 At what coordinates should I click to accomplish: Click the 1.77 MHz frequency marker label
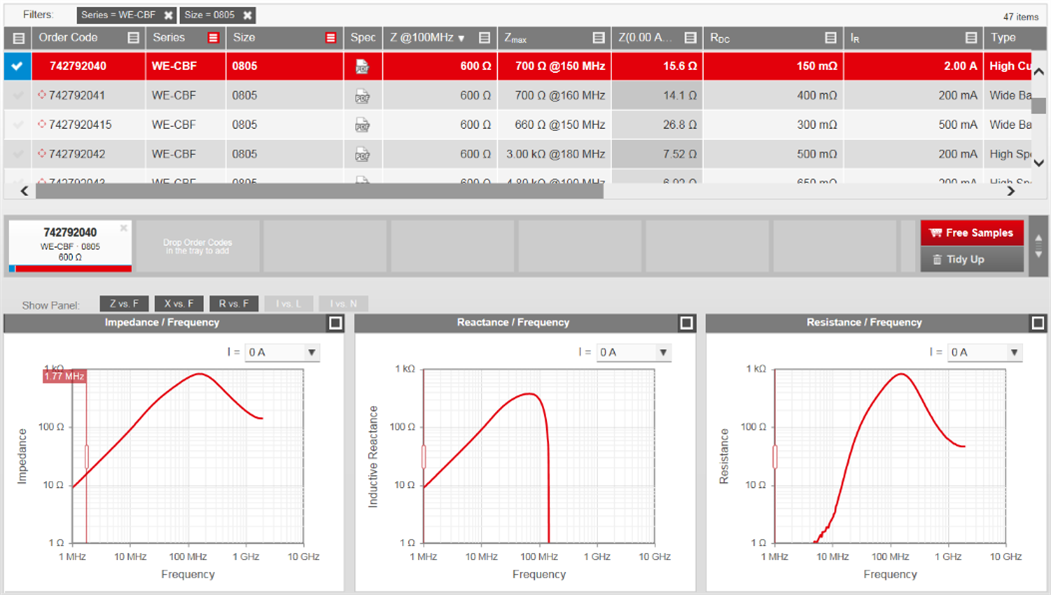tap(64, 377)
